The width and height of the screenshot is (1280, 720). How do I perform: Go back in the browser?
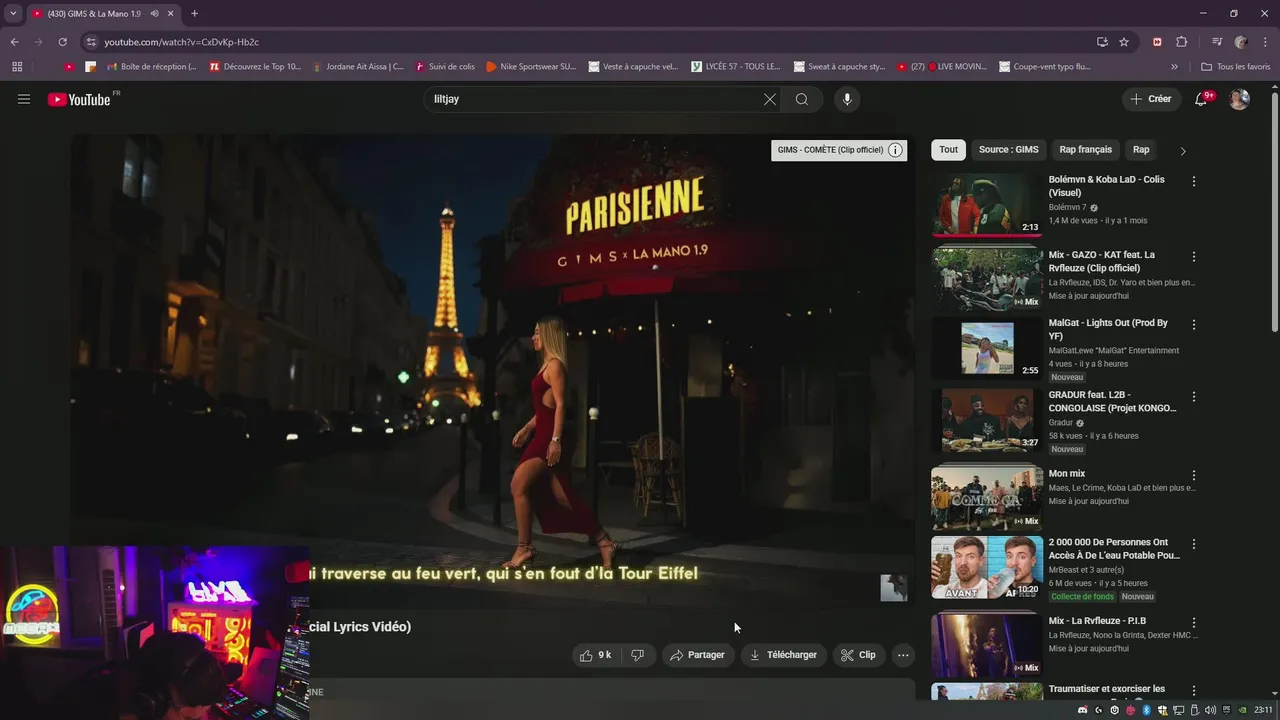pos(14,42)
